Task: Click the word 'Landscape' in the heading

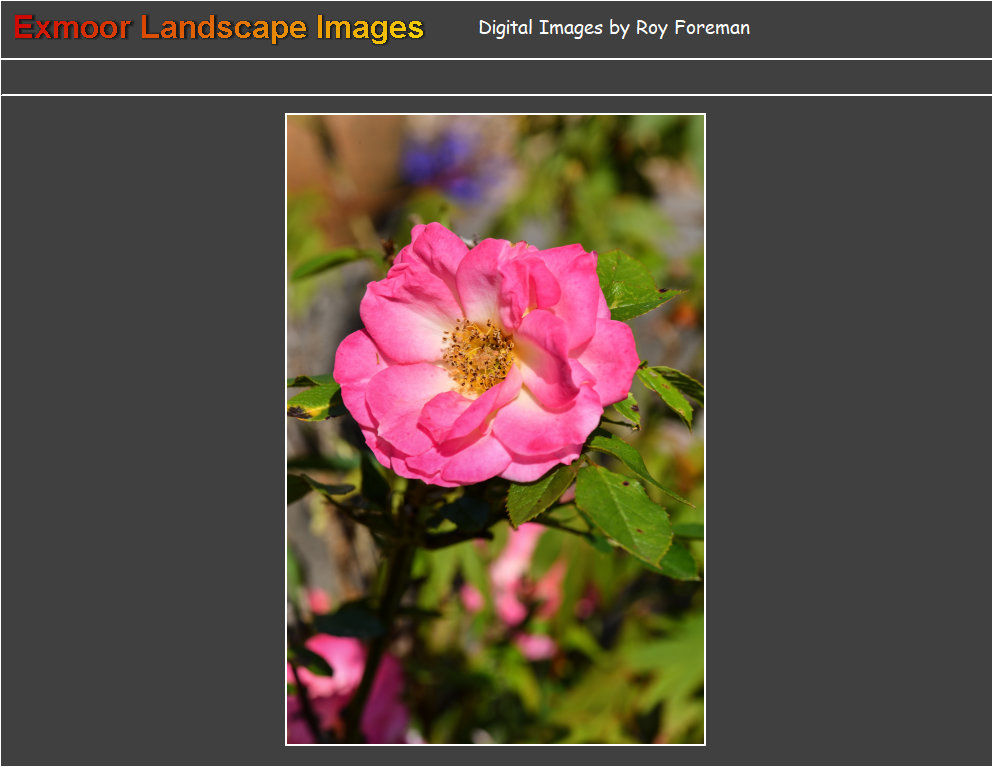Action: [226, 28]
